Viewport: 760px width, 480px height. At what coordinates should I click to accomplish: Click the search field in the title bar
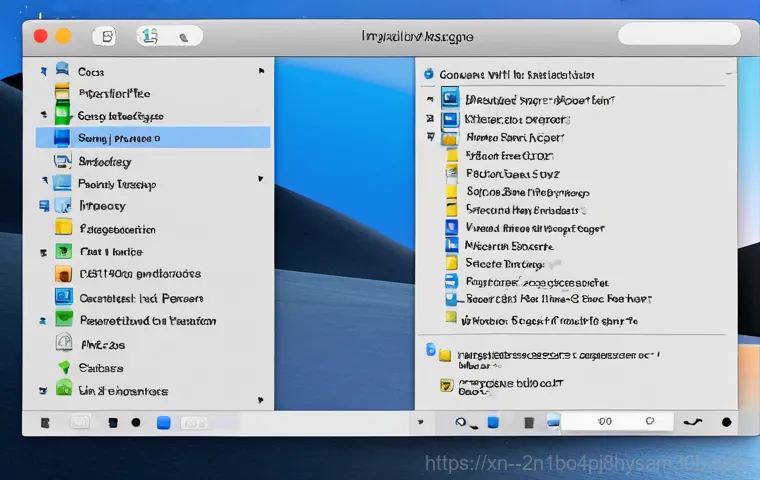679,34
